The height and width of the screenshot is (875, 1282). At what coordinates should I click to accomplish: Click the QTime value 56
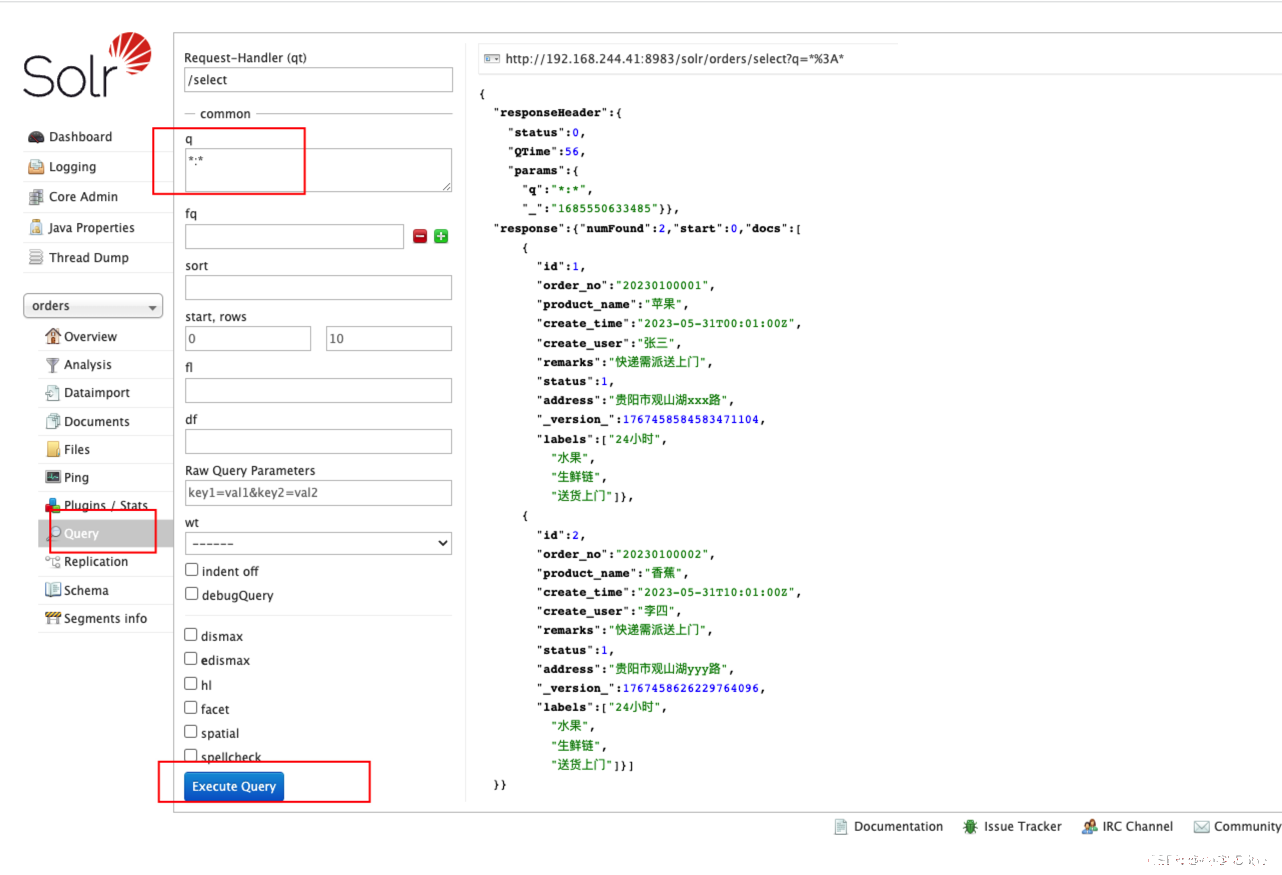(x=572, y=152)
